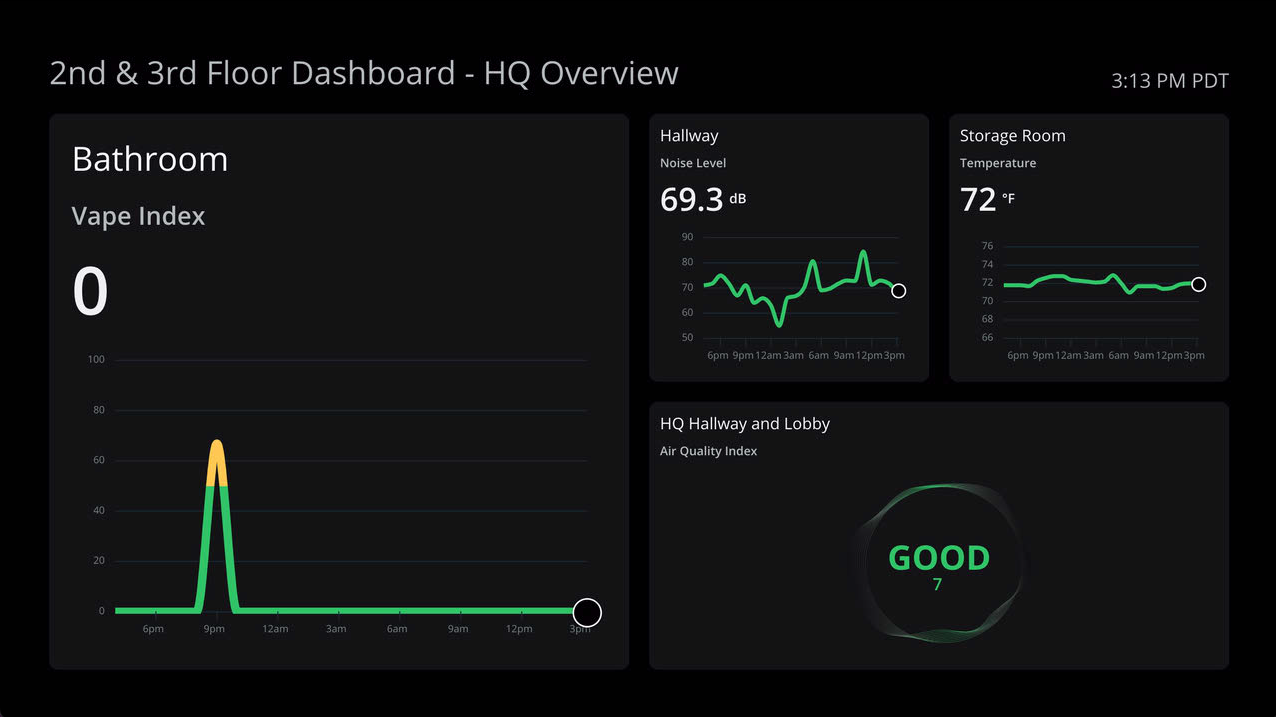Click the Air Quality Index label
1276x717 pixels.
(x=708, y=451)
